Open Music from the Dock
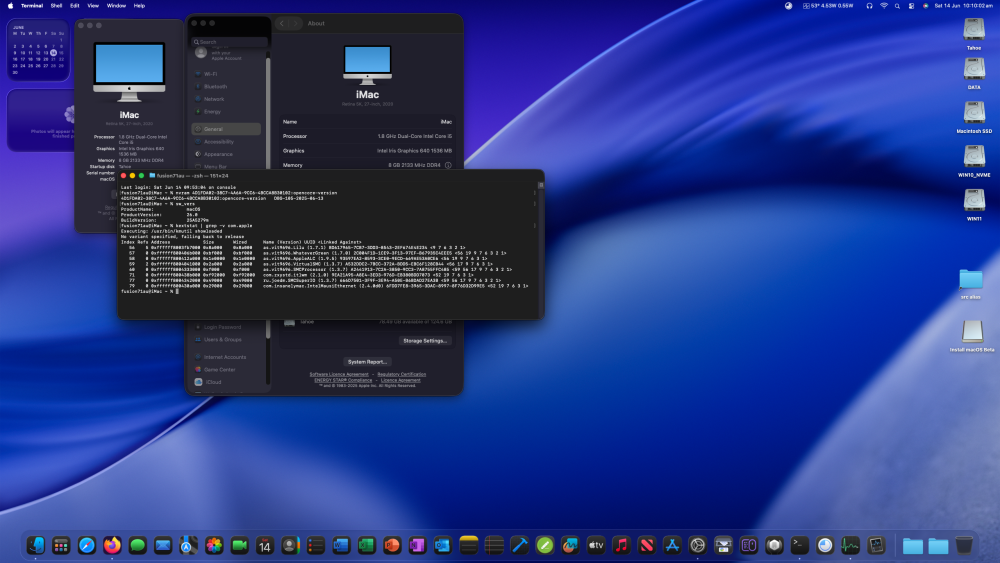The width and height of the screenshot is (1000, 563). pyautogui.click(x=621, y=545)
